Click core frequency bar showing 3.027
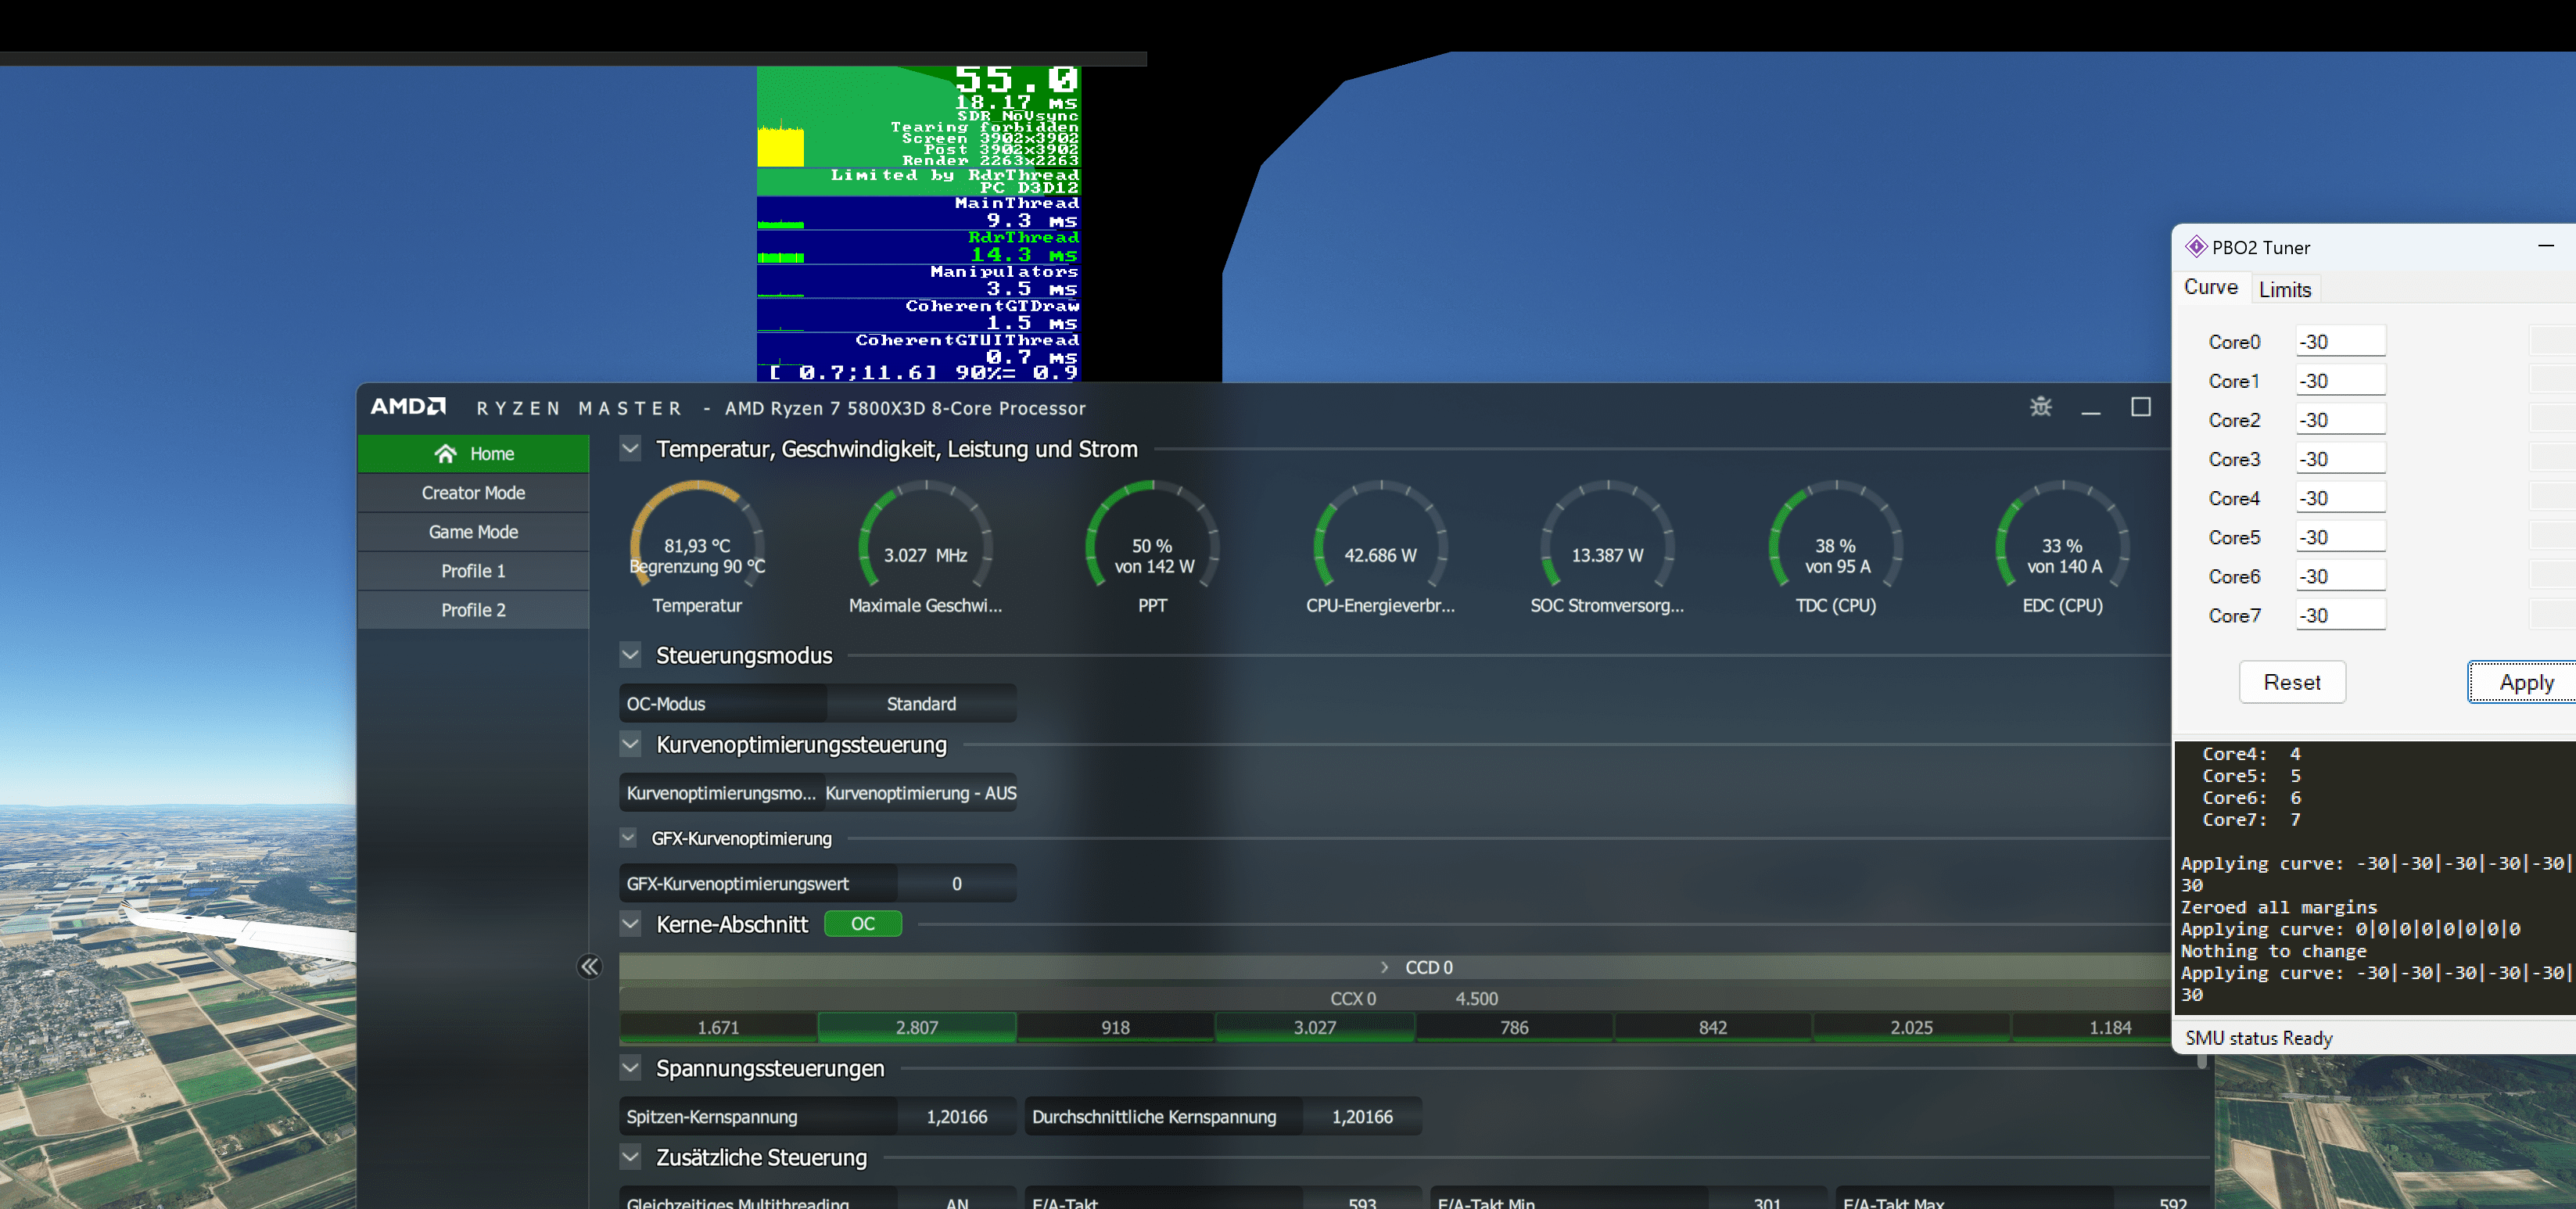 click(1314, 1027)
